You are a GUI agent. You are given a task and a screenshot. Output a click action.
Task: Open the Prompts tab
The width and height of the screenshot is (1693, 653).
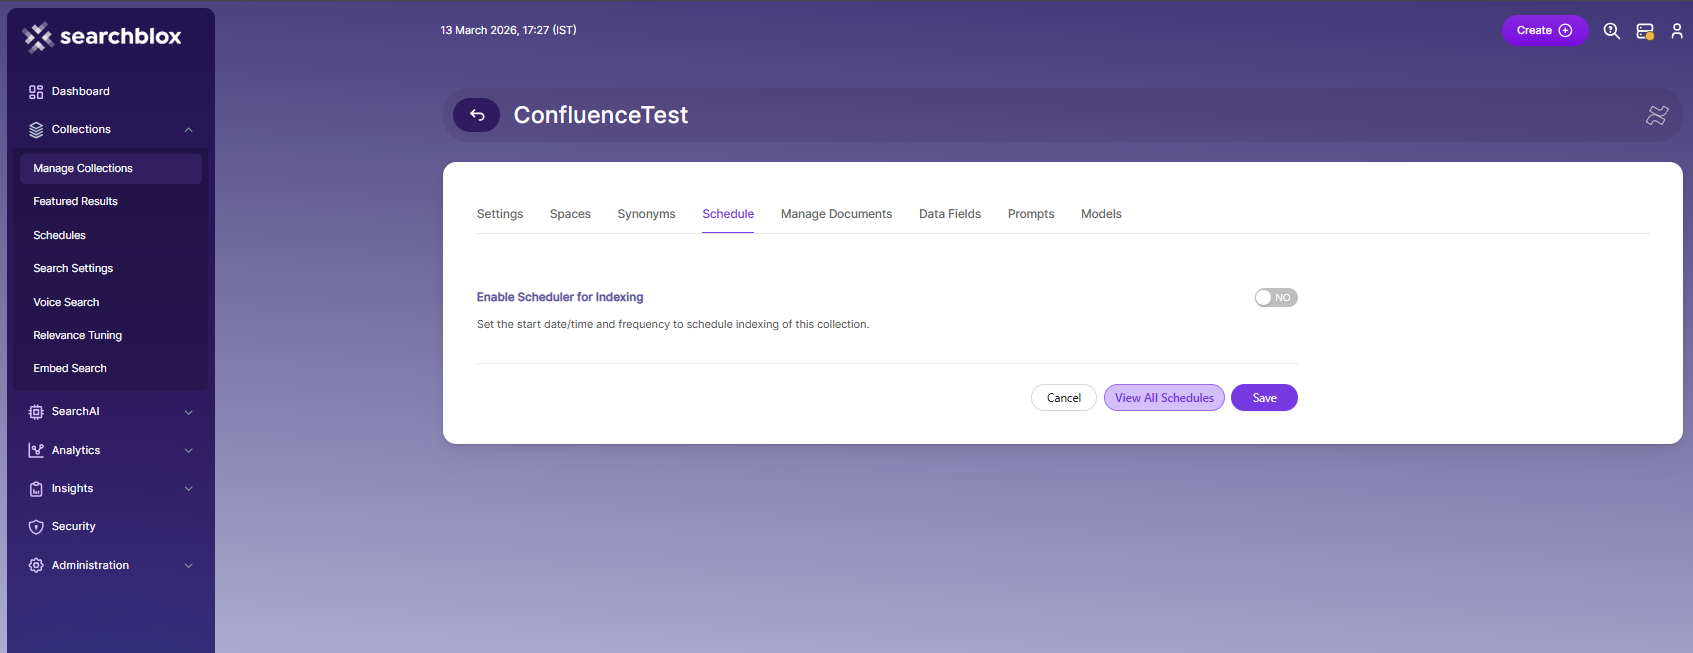tap(1031, 214)
